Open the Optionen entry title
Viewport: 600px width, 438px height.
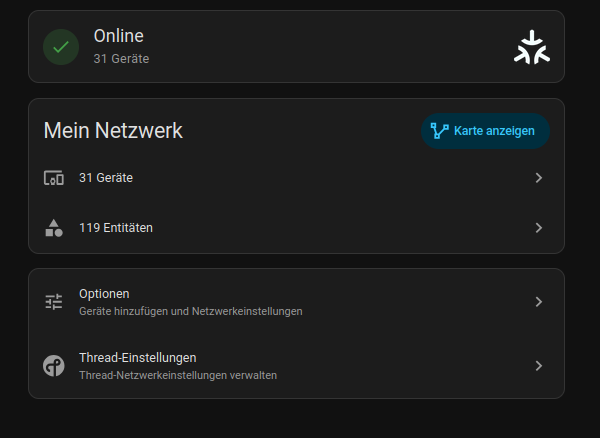pos(104,294)
